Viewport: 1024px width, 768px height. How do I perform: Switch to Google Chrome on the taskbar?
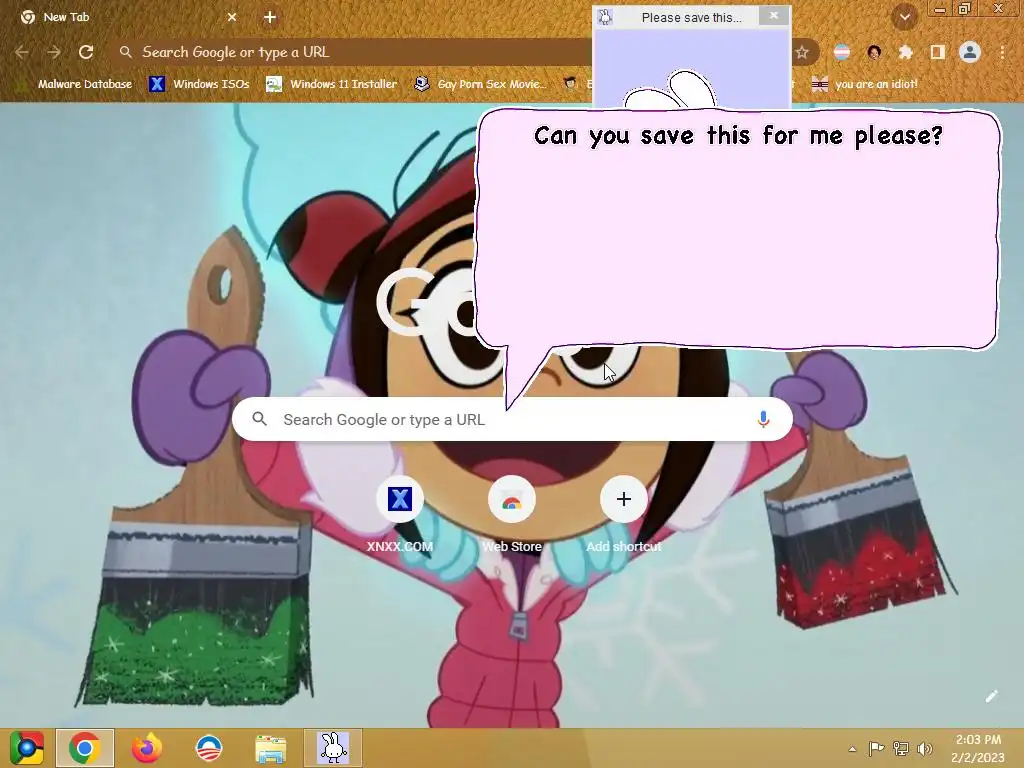pyautogui.click(x=85, y=748)
